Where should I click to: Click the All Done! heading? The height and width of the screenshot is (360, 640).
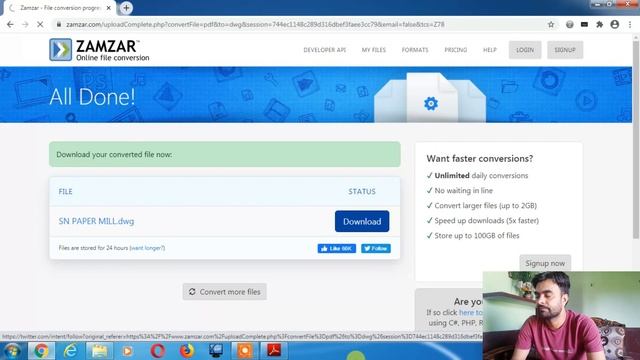(92, 97)
